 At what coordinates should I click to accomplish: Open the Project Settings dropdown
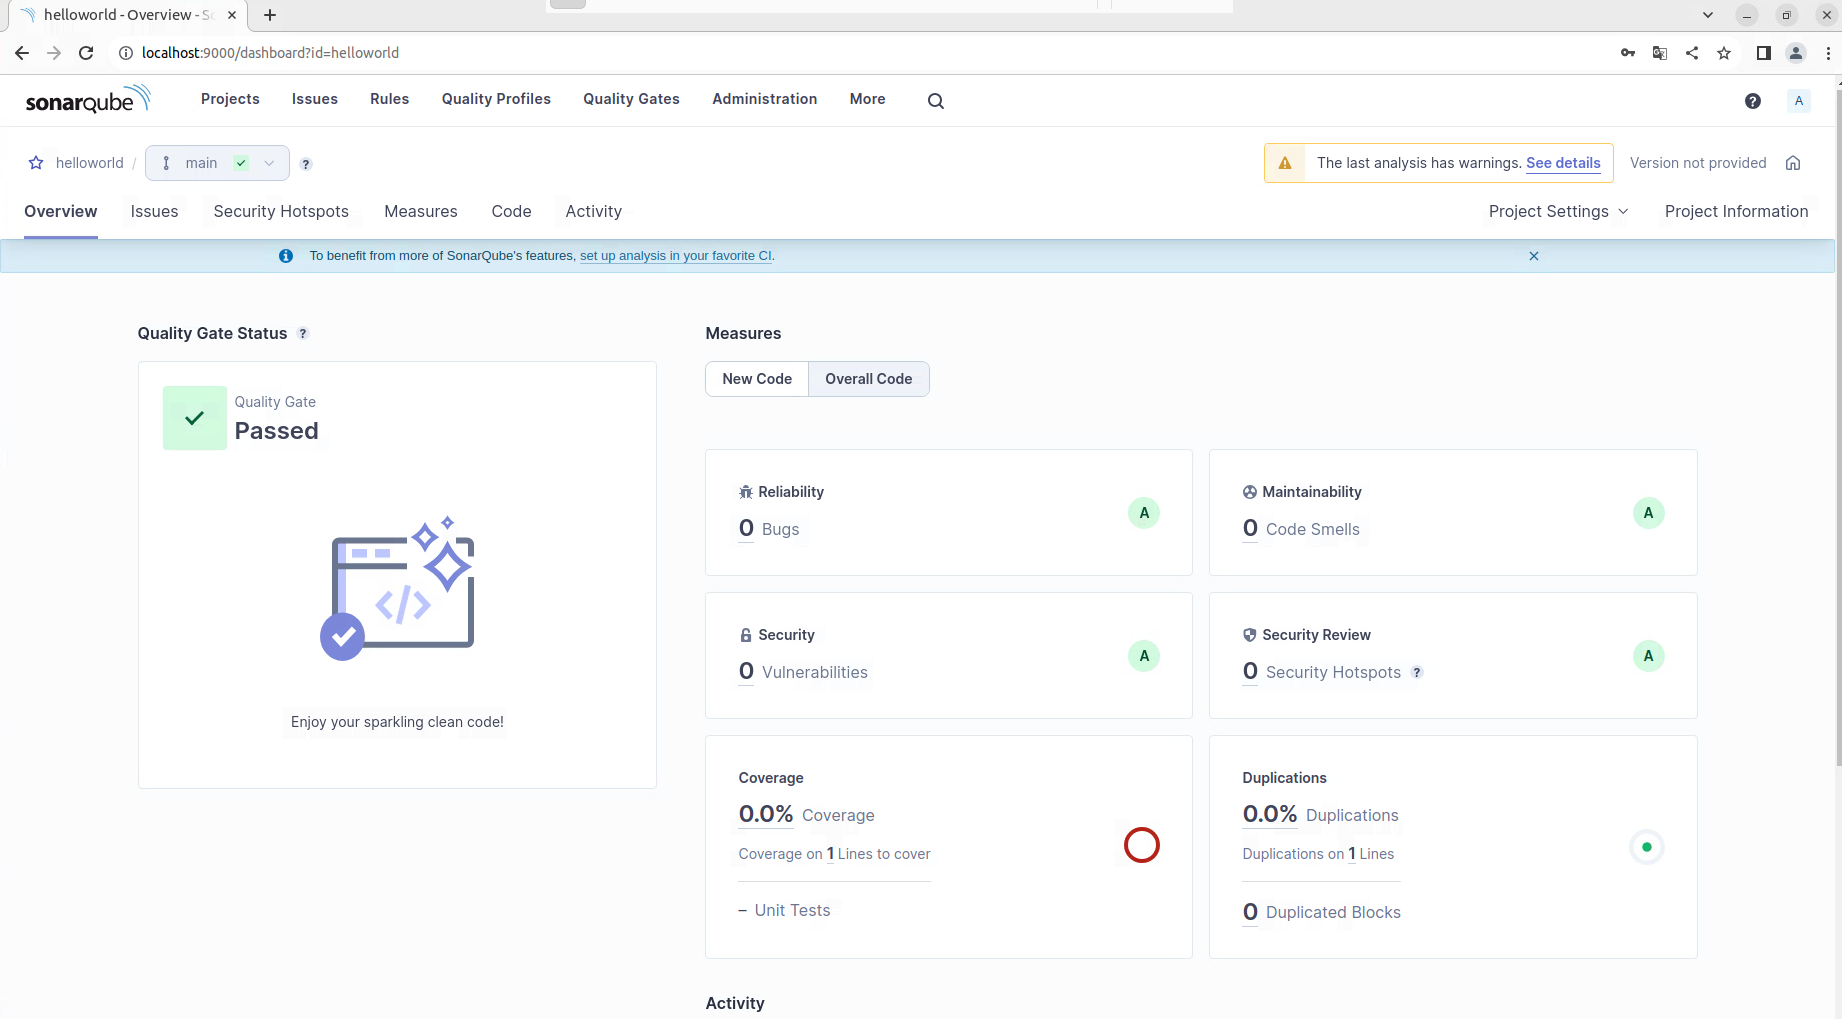click(x=1557, y=211)
